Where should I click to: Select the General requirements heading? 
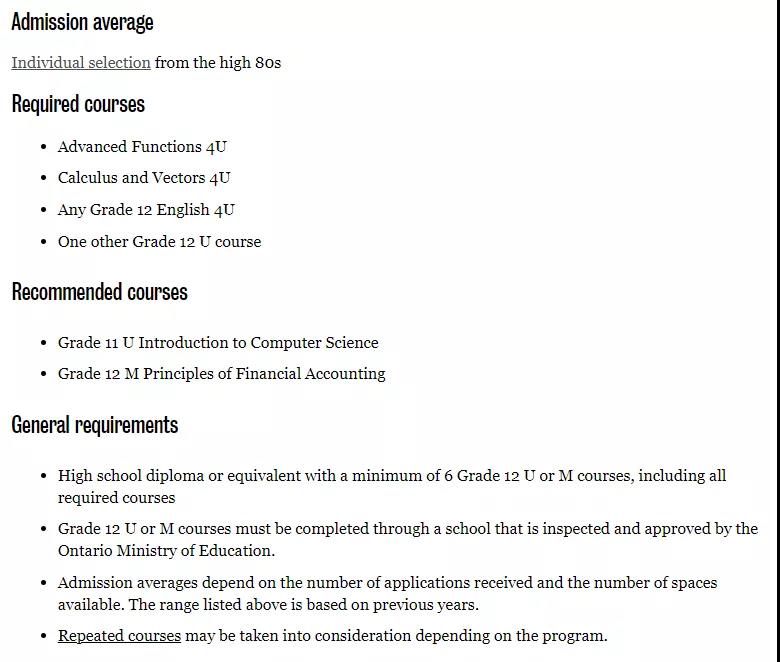95,425
